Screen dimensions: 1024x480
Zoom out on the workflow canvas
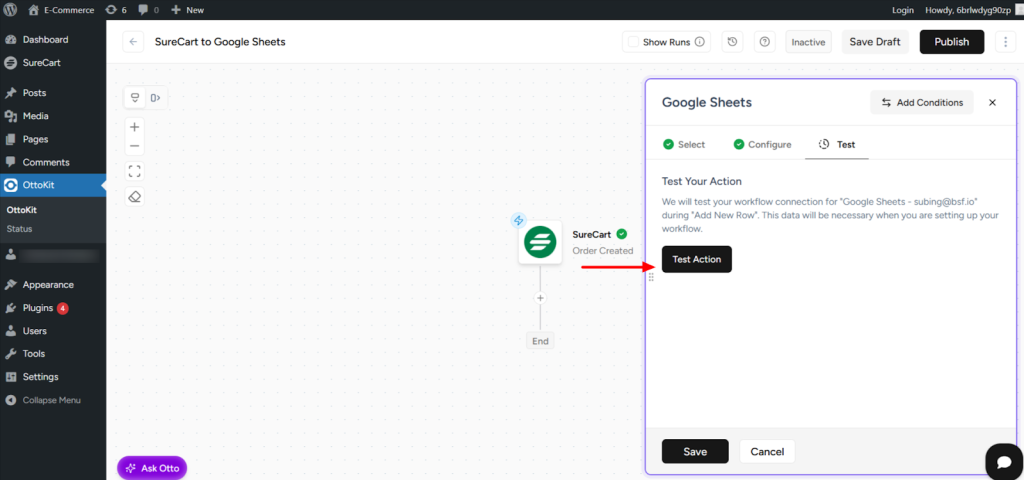point(135,146)
